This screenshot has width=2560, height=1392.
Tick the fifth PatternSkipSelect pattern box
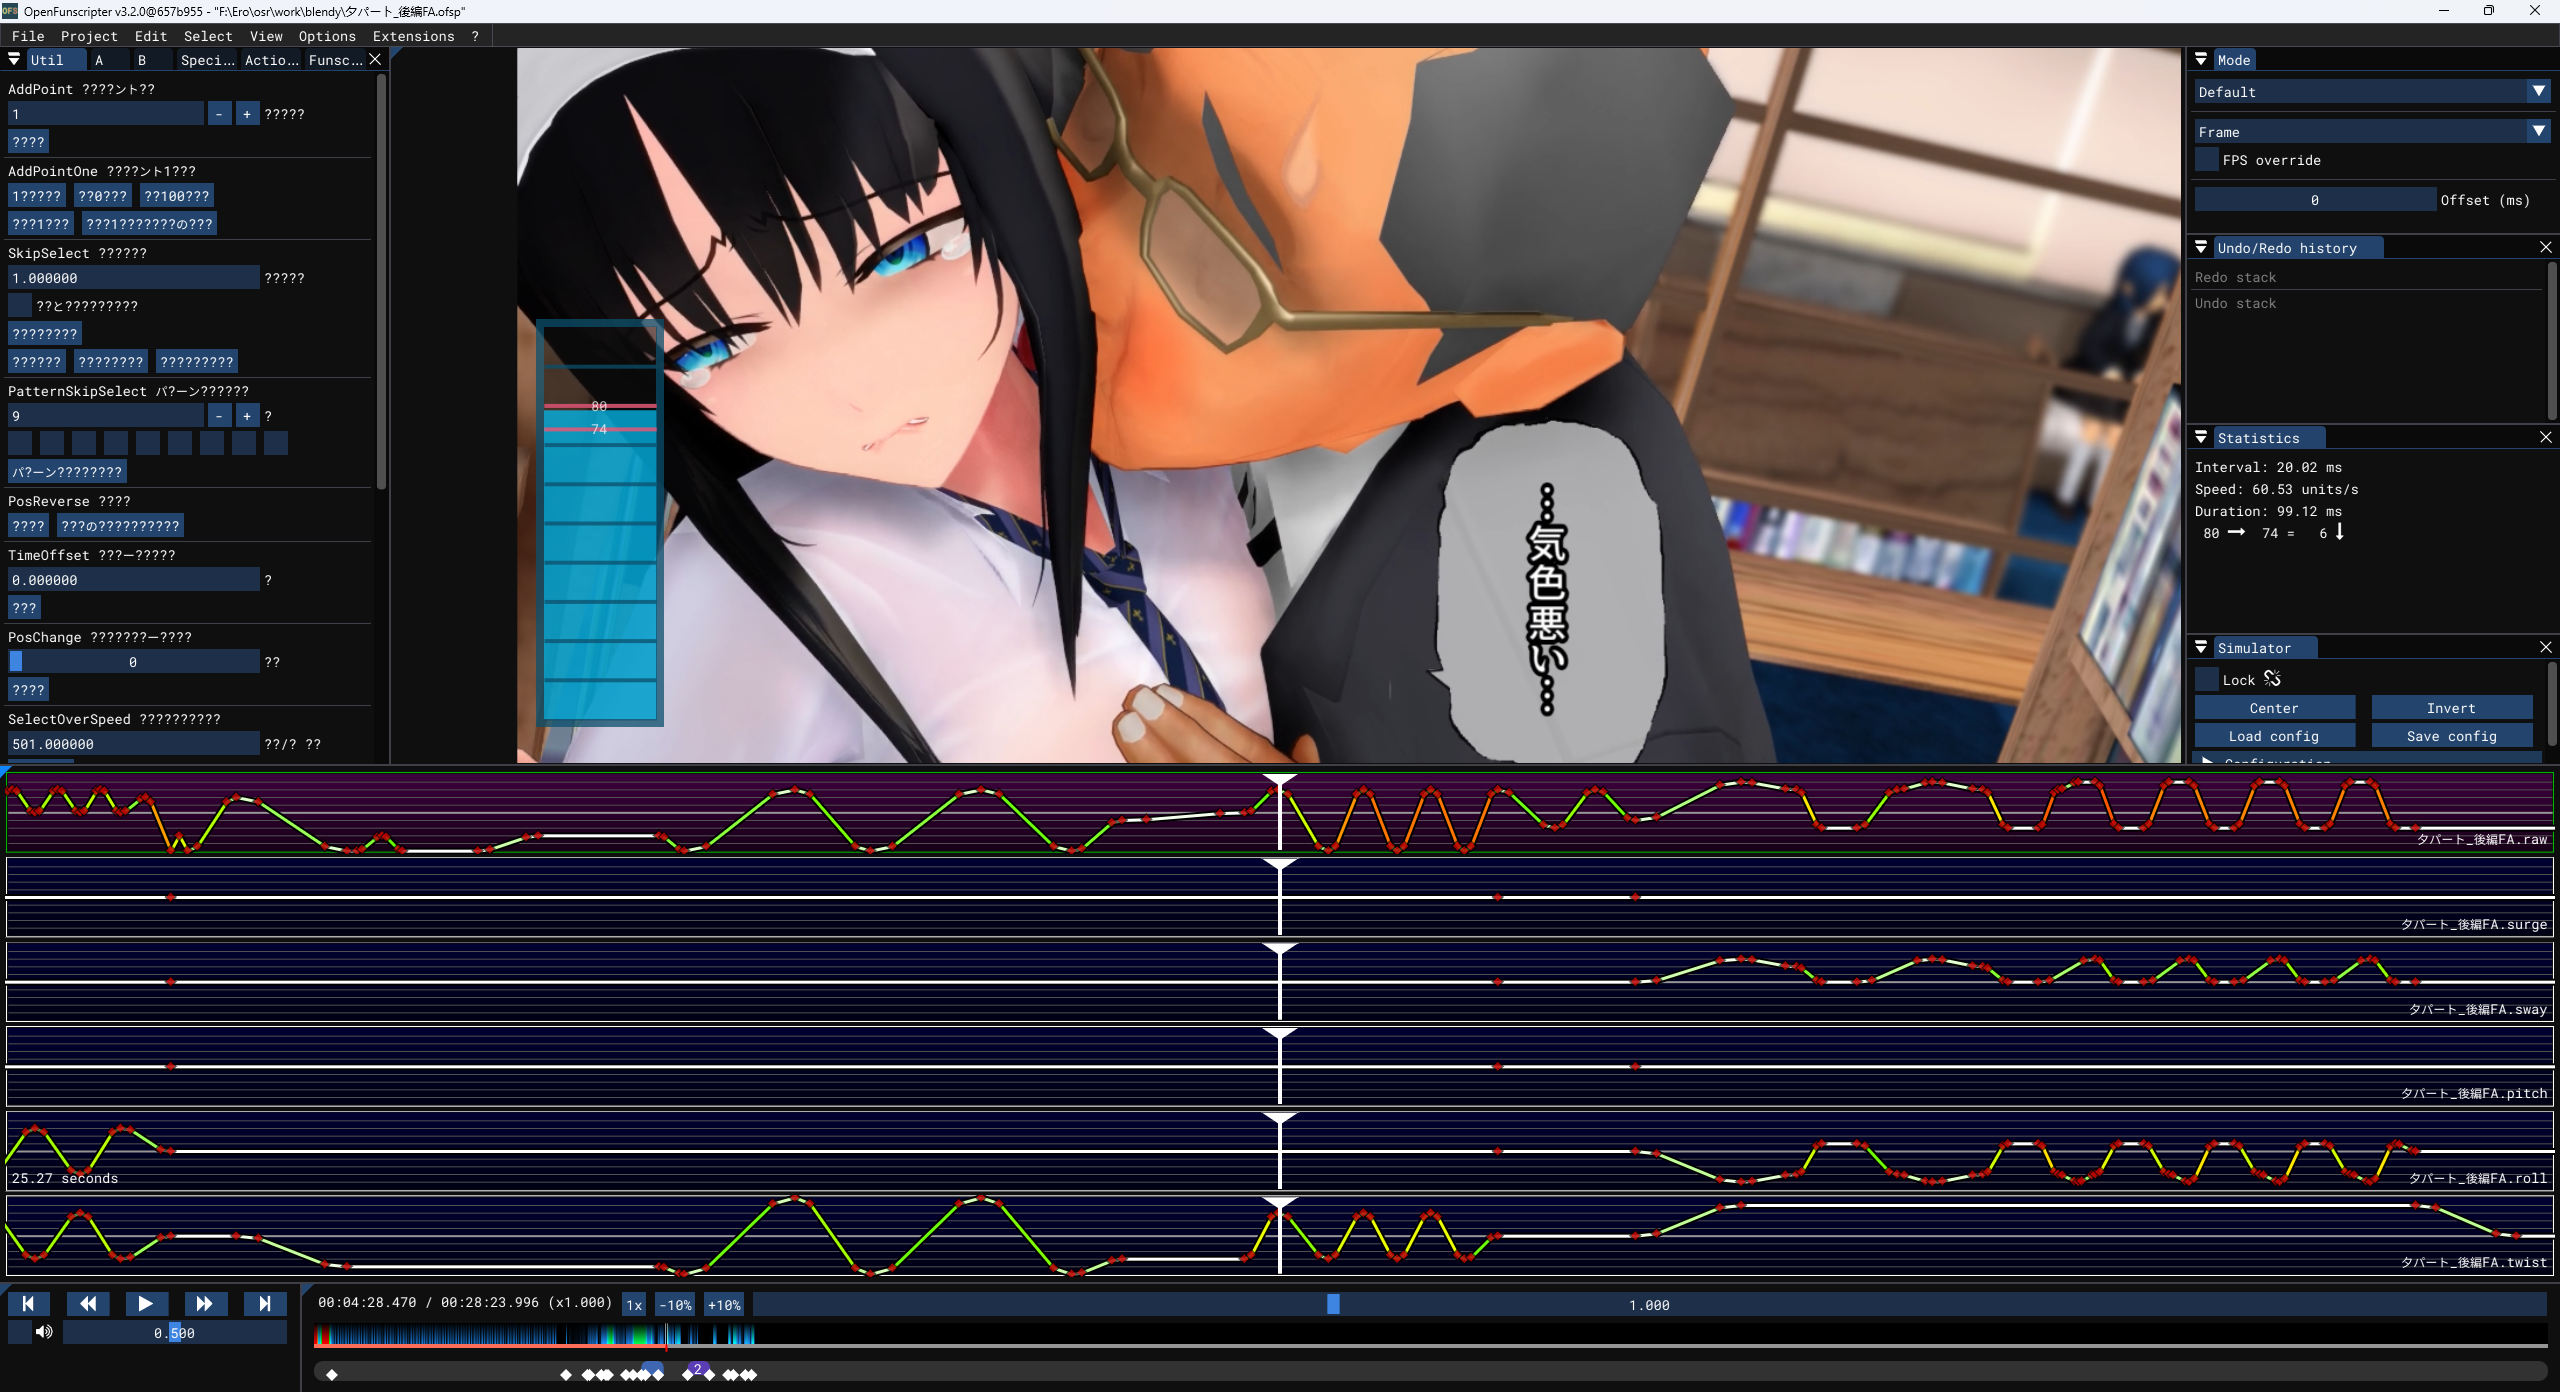click(148, 443)
